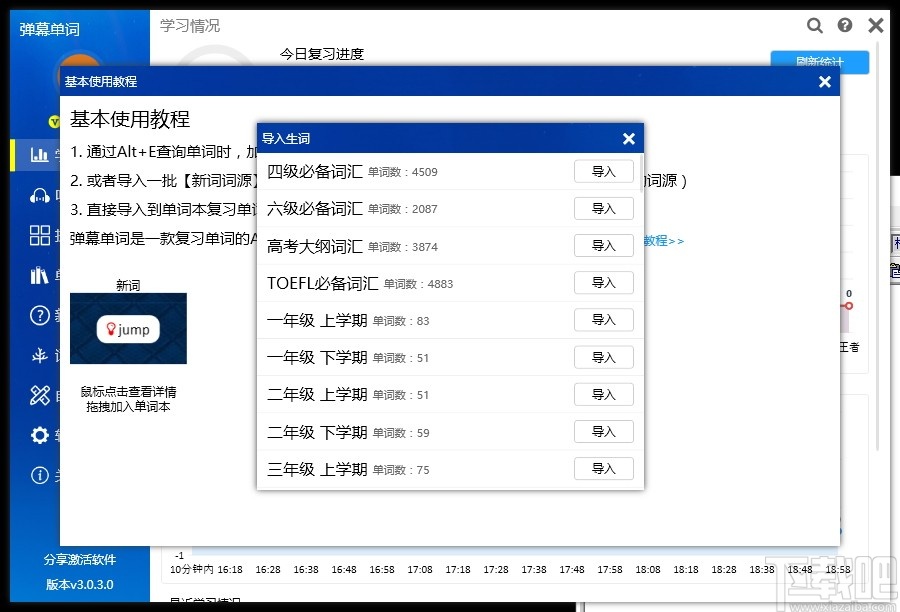Click the info circle icon in sidebar
The image size is (900, 612).
tap(40, 476)
